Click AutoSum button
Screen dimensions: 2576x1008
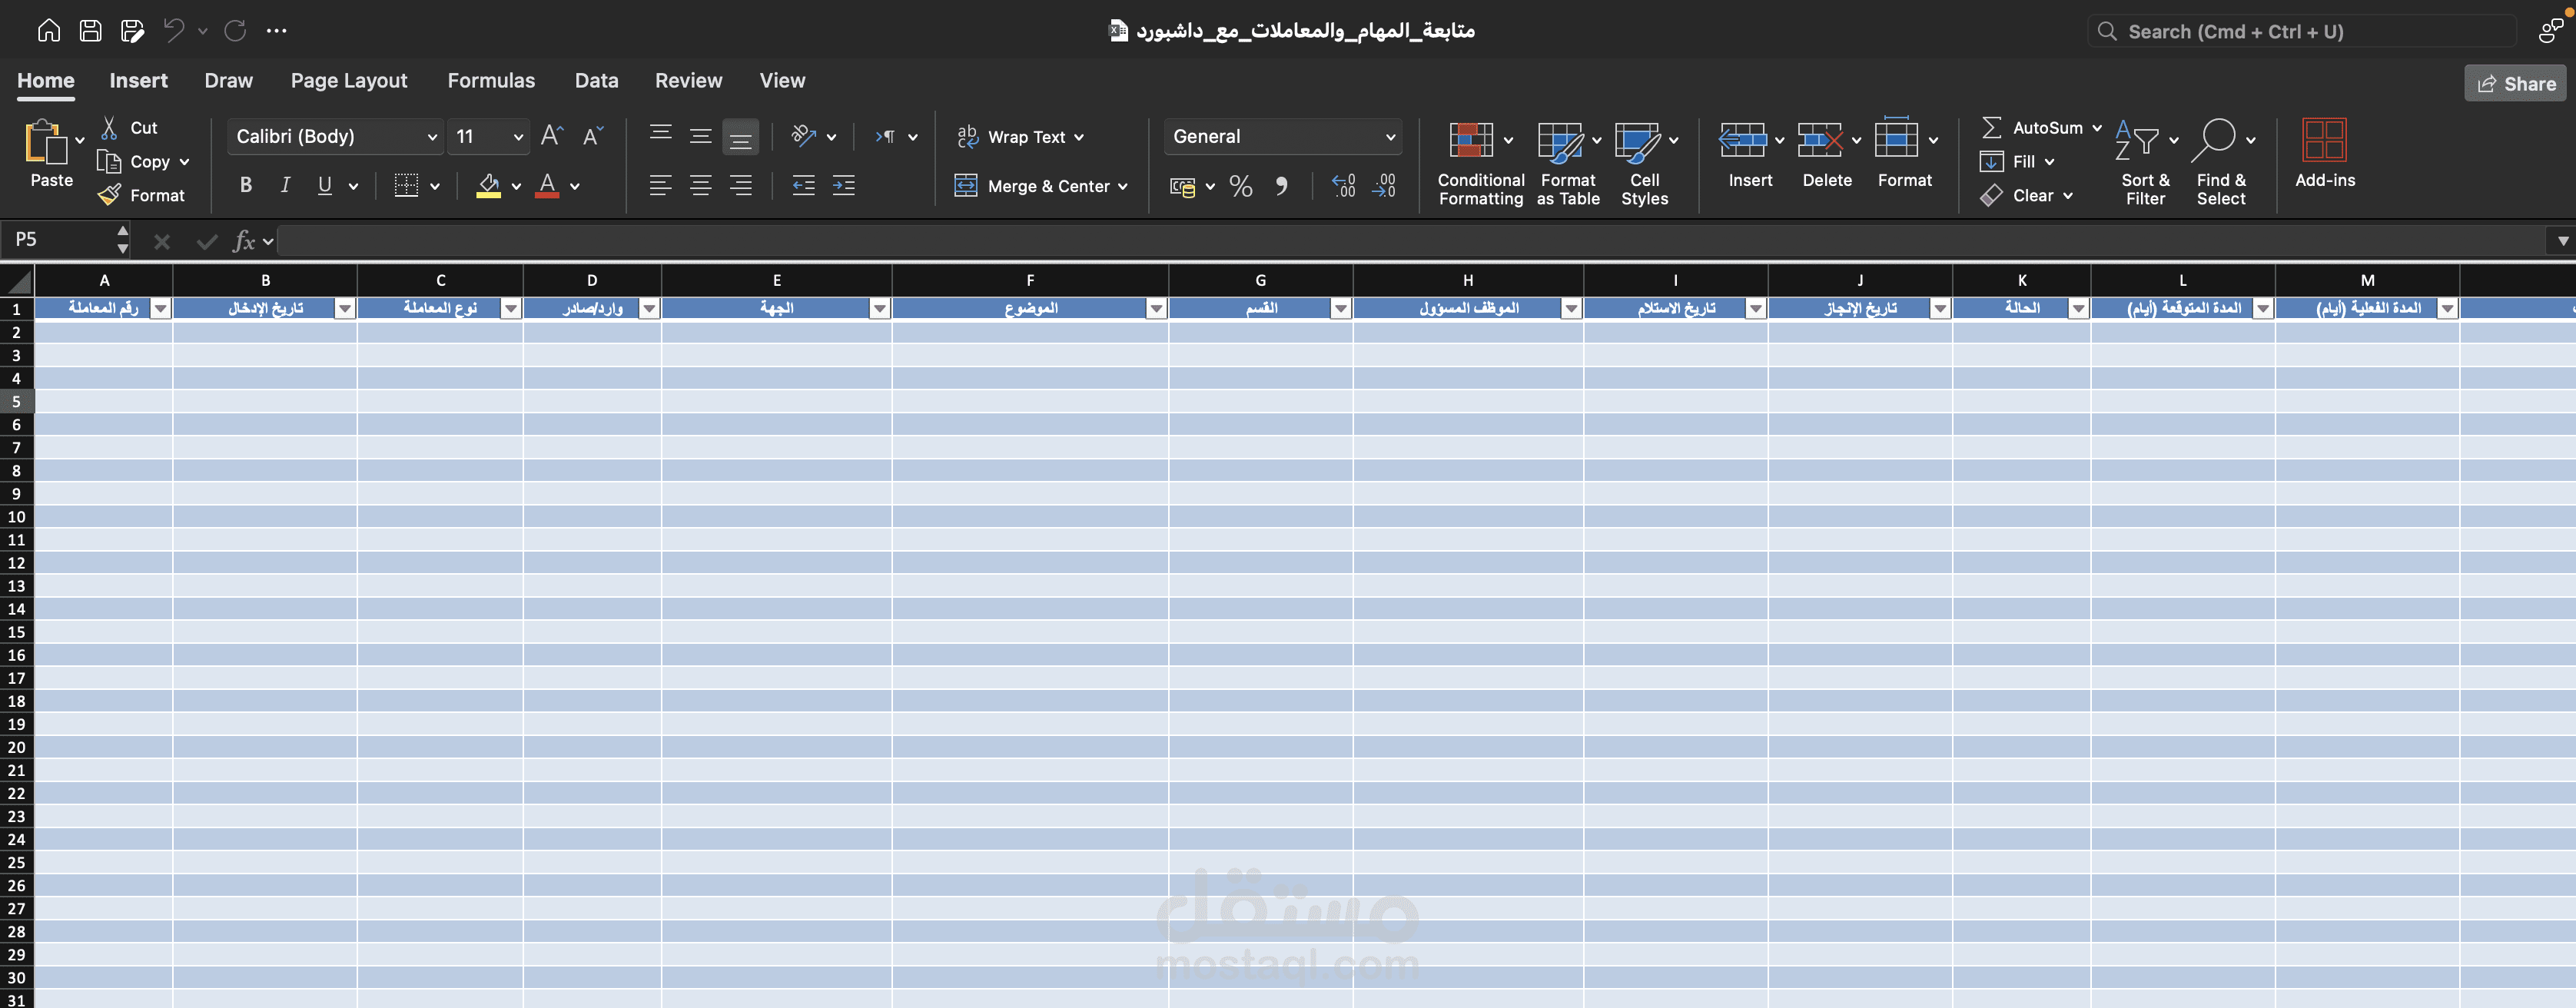pyautogui.click(x=2041, y=127)
